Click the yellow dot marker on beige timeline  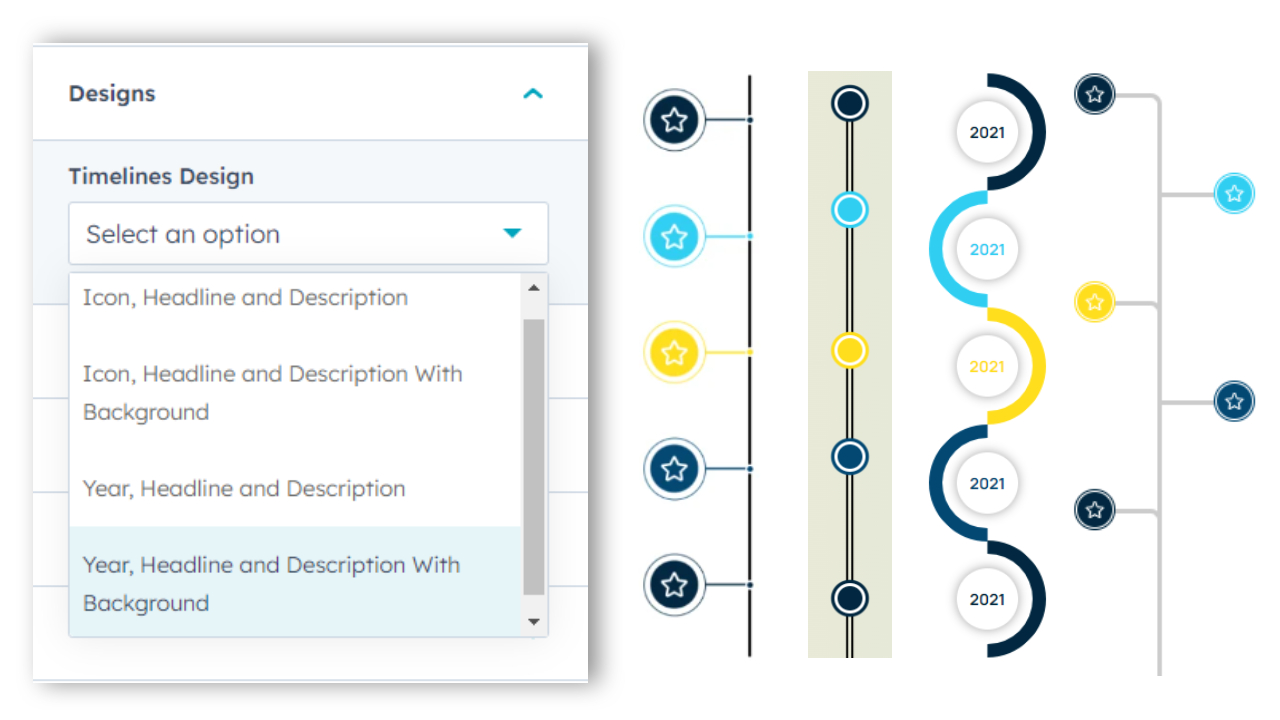(x=849, y=351)
